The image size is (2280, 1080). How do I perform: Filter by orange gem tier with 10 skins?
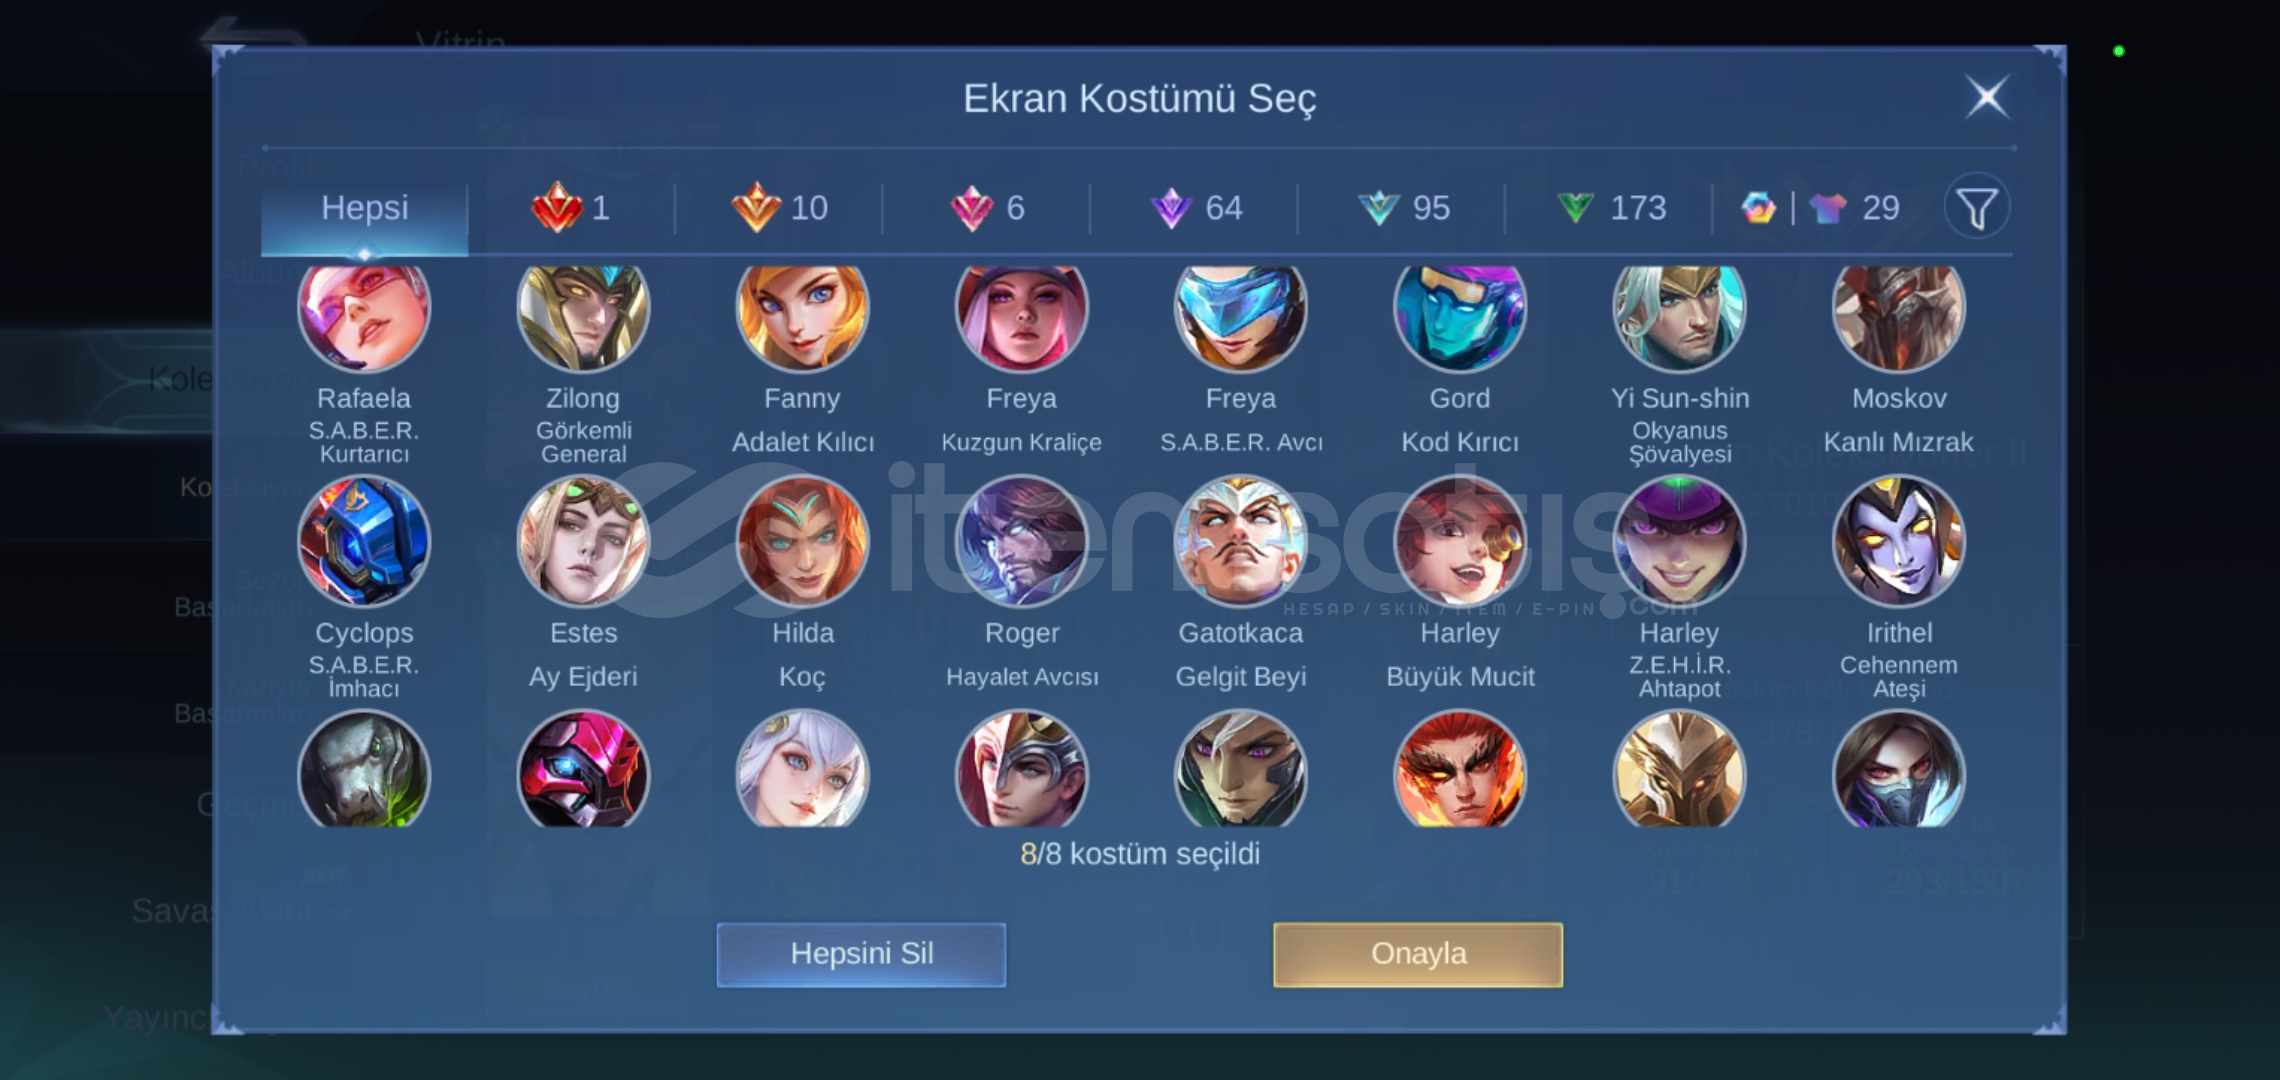tap(779, 208)
